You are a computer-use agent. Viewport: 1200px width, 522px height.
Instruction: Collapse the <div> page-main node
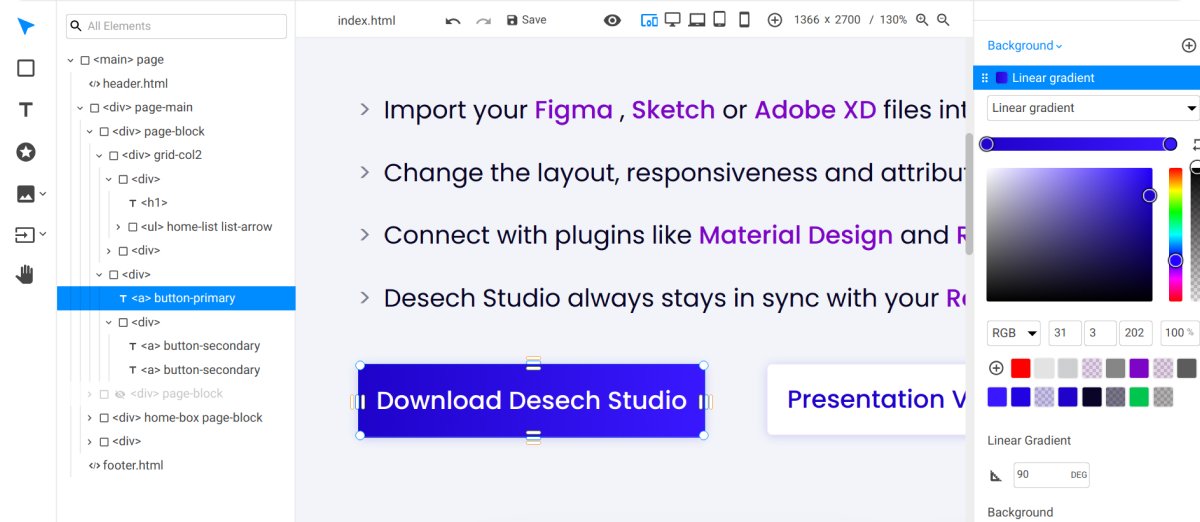(x=80, y=108)
